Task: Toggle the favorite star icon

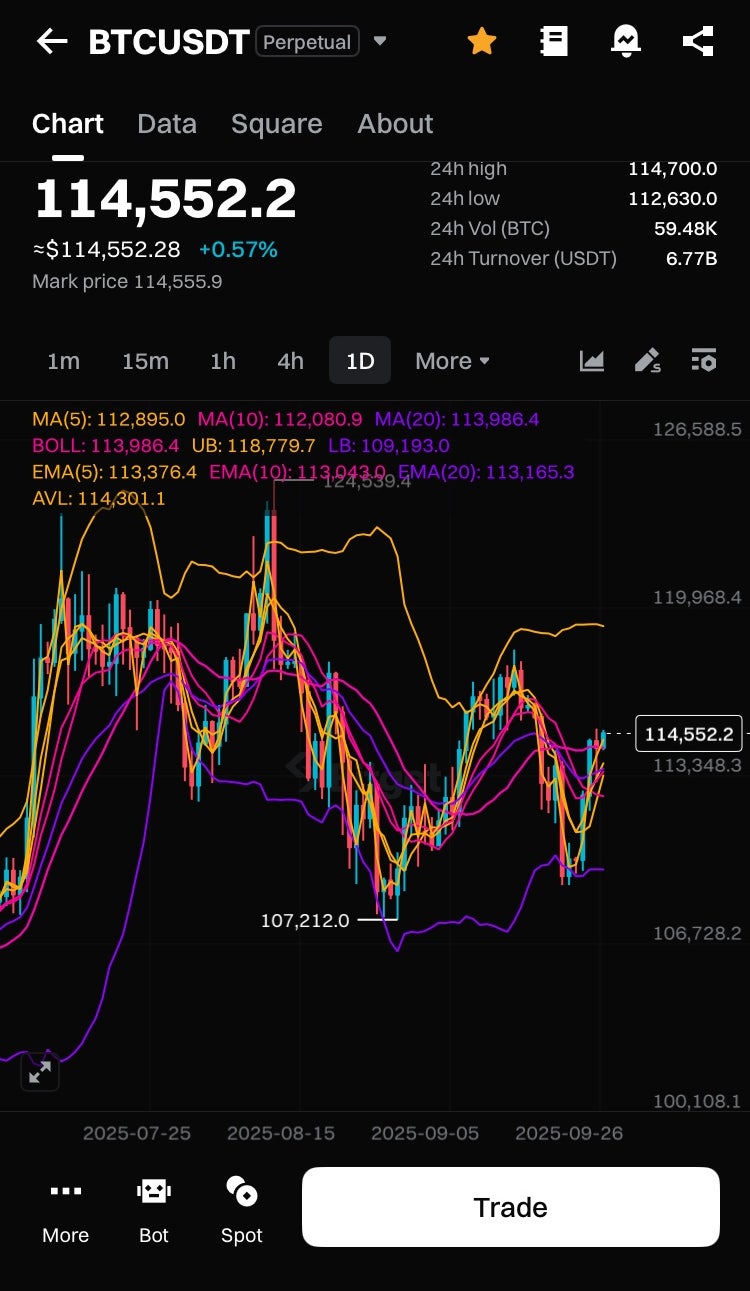Action: (482, 41)
